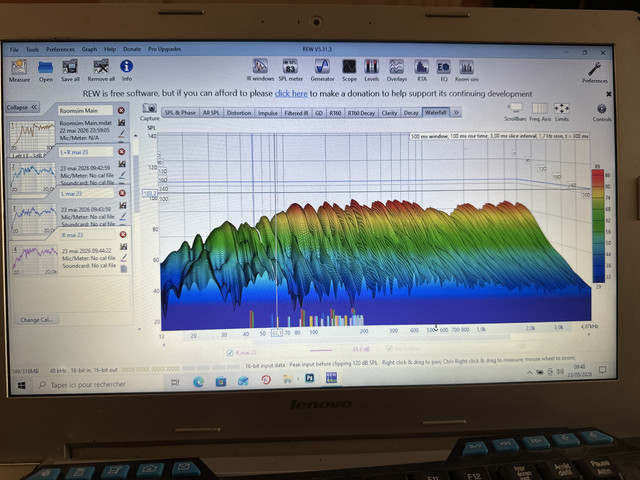The image size is (640, 480).
Task: Switch to the GD tab
Action: [x=319, y=113]
